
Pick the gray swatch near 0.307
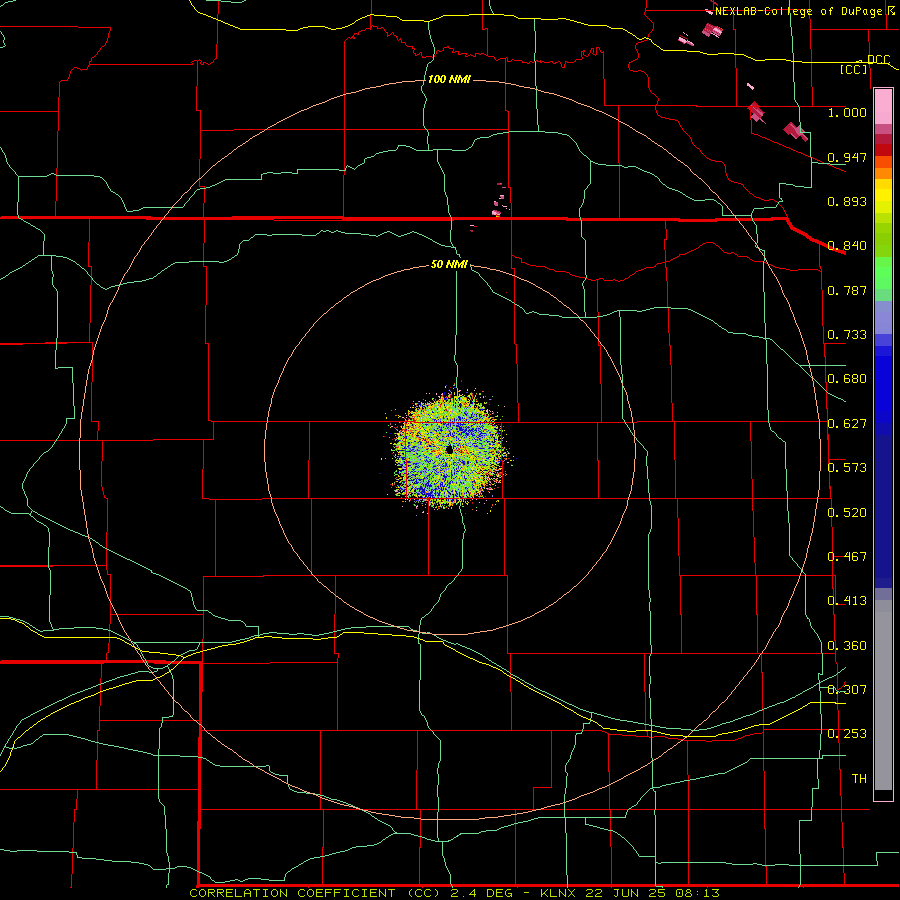(x=883, y=695)
